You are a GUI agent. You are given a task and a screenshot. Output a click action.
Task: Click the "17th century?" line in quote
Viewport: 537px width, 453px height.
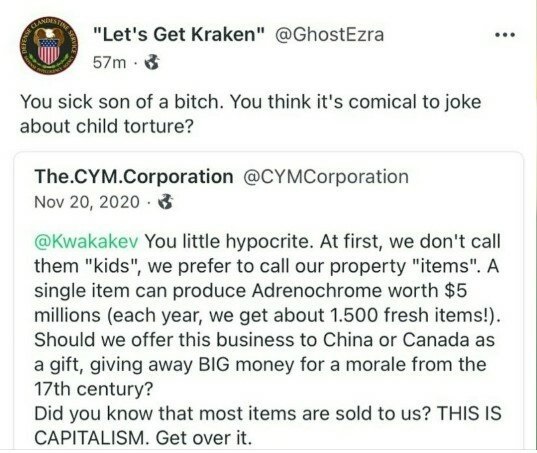coord(93,389)
